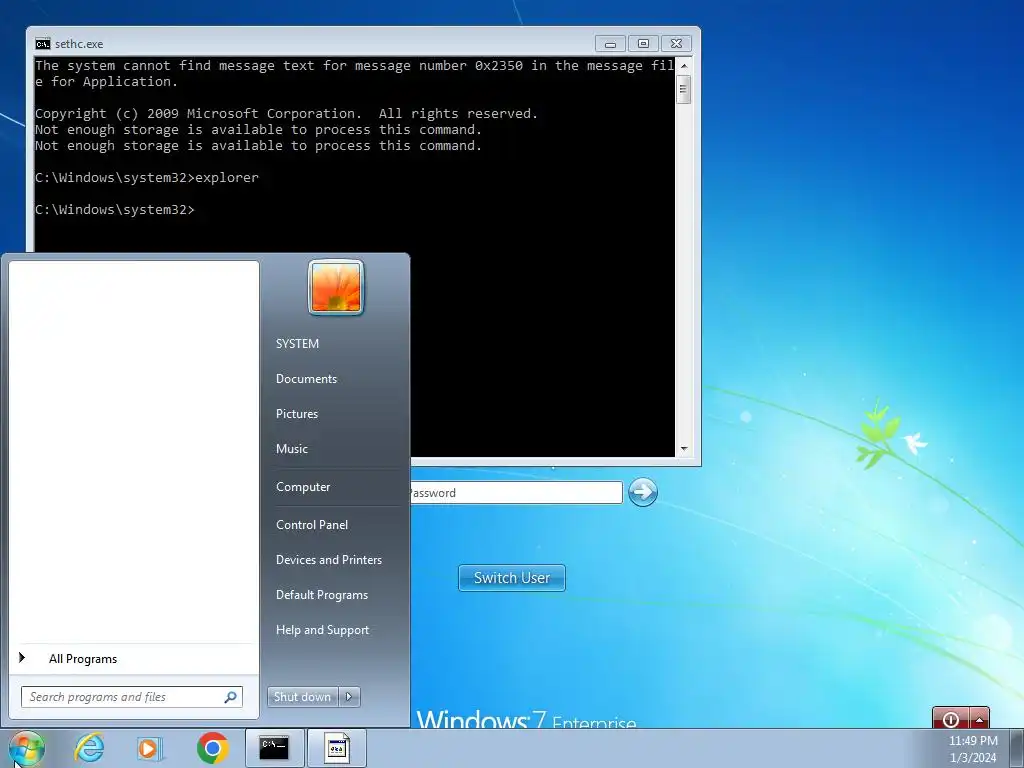The height and width of the screenshot is (768, 1024).
Task: Launch Google Chrome from taskbar
Action: (212, 748)
